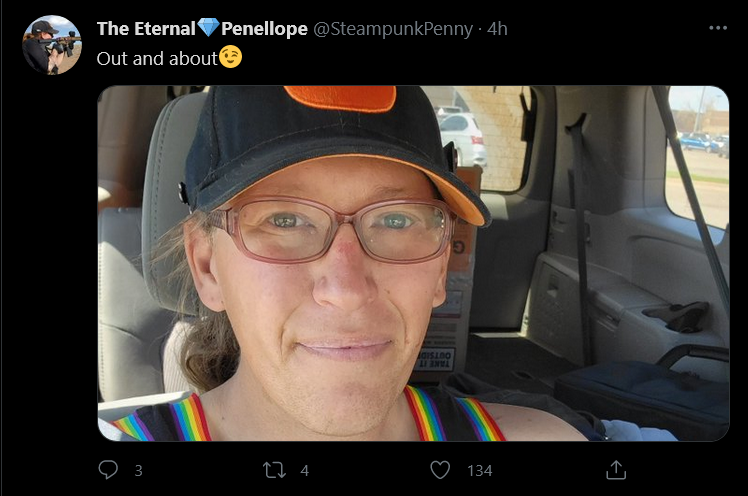
Task: Retweet using the arrows icon
Action: point(274,470)
